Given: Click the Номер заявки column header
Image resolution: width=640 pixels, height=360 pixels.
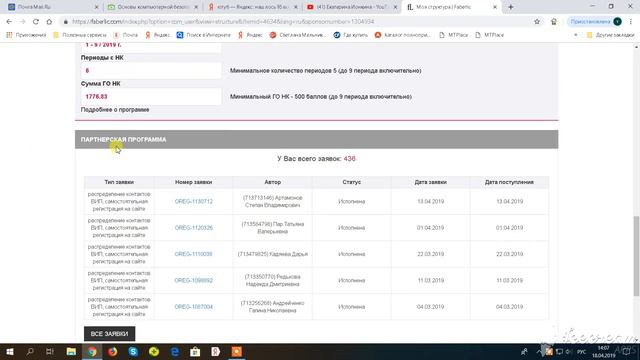Looking at the screenshot, I should 193,182.
